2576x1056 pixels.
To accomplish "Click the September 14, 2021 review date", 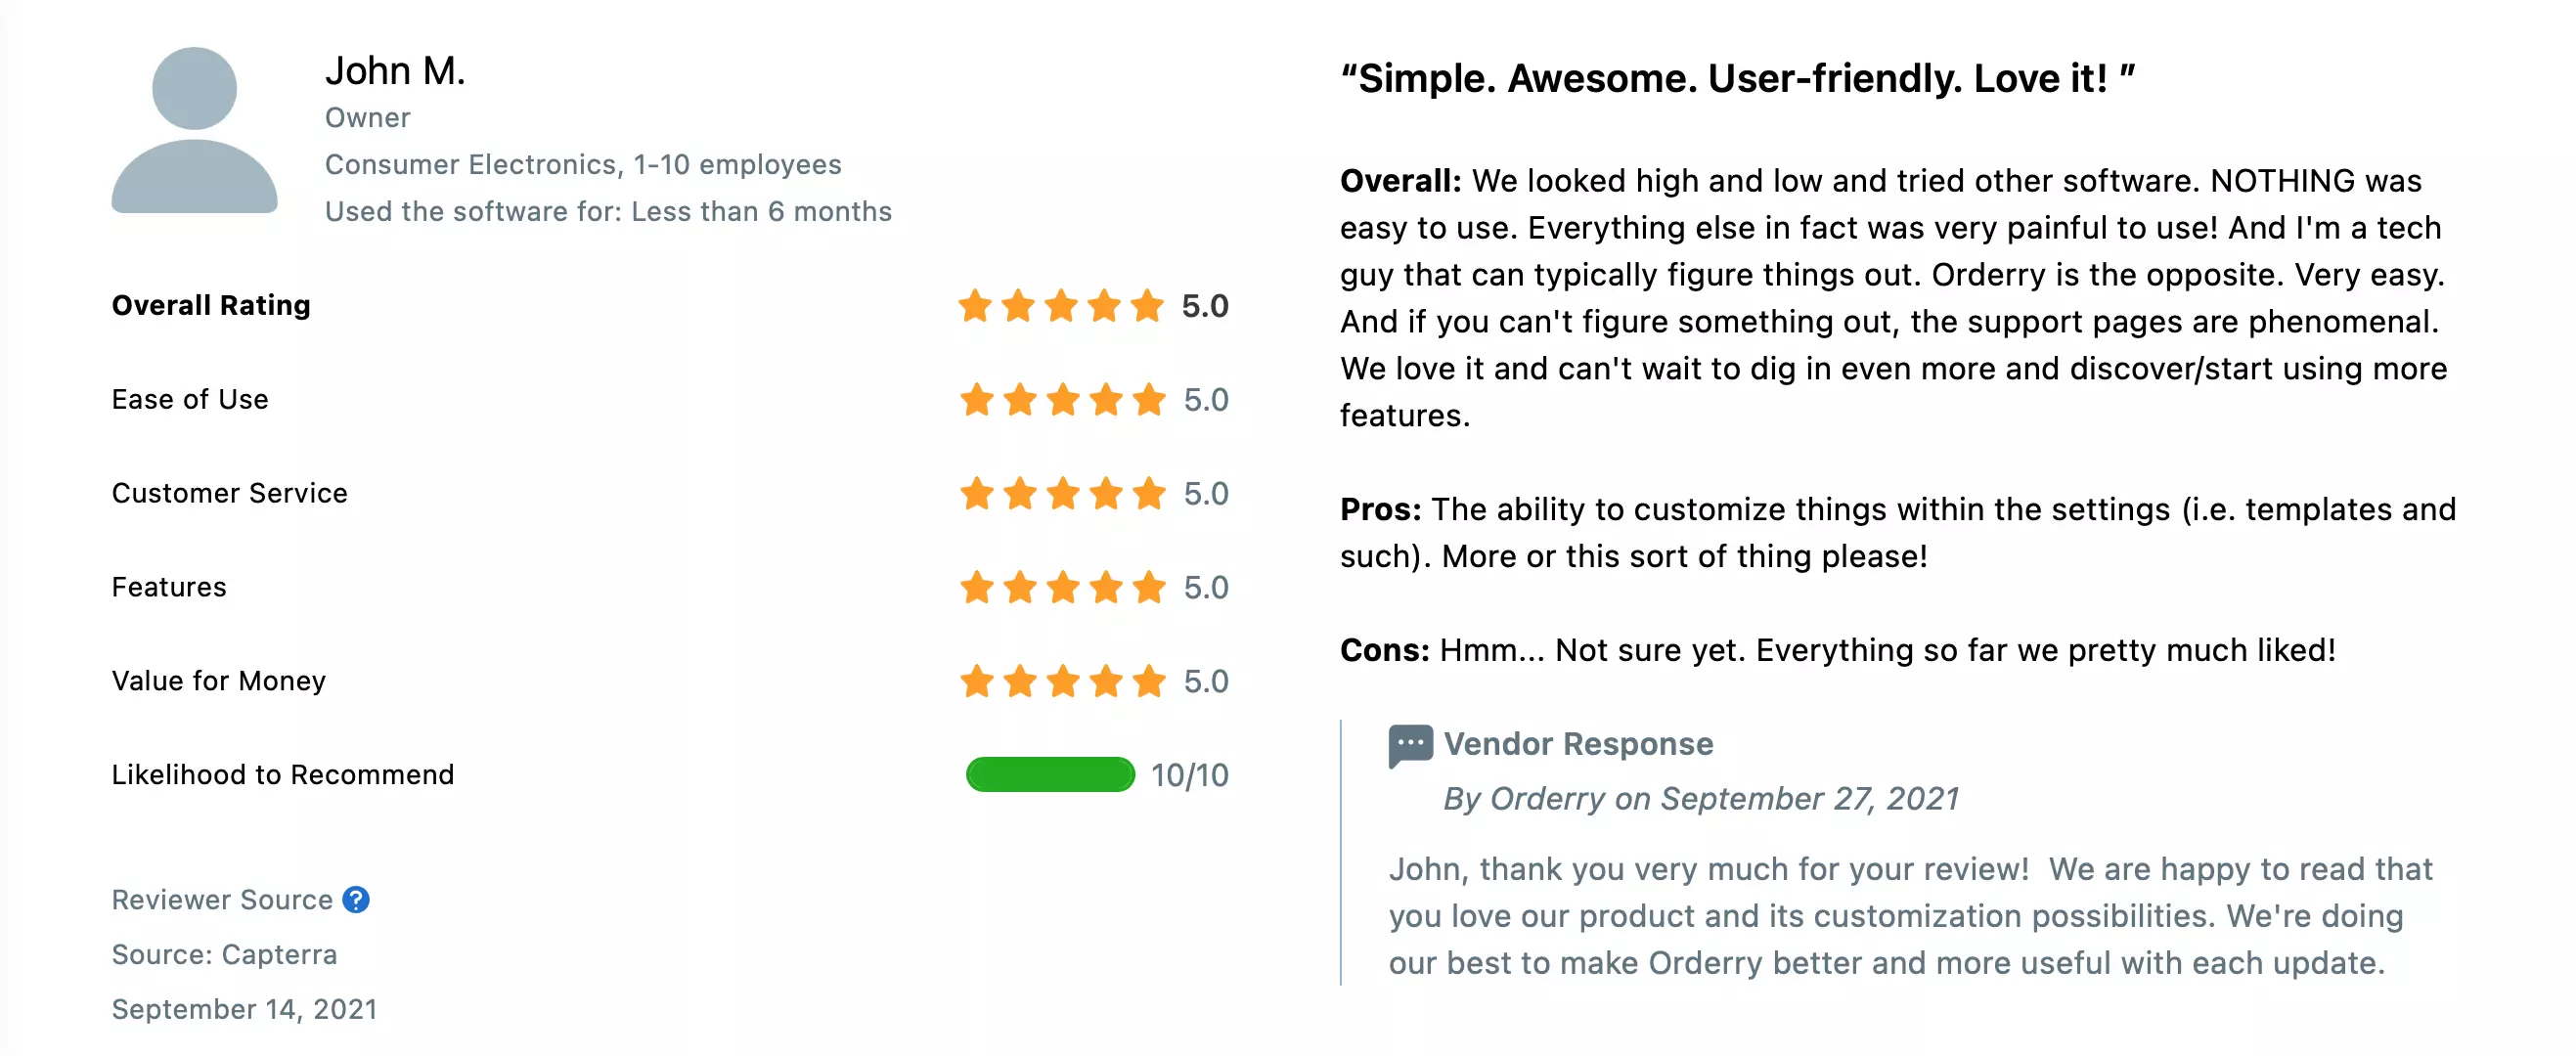I will coord(244,1009).
